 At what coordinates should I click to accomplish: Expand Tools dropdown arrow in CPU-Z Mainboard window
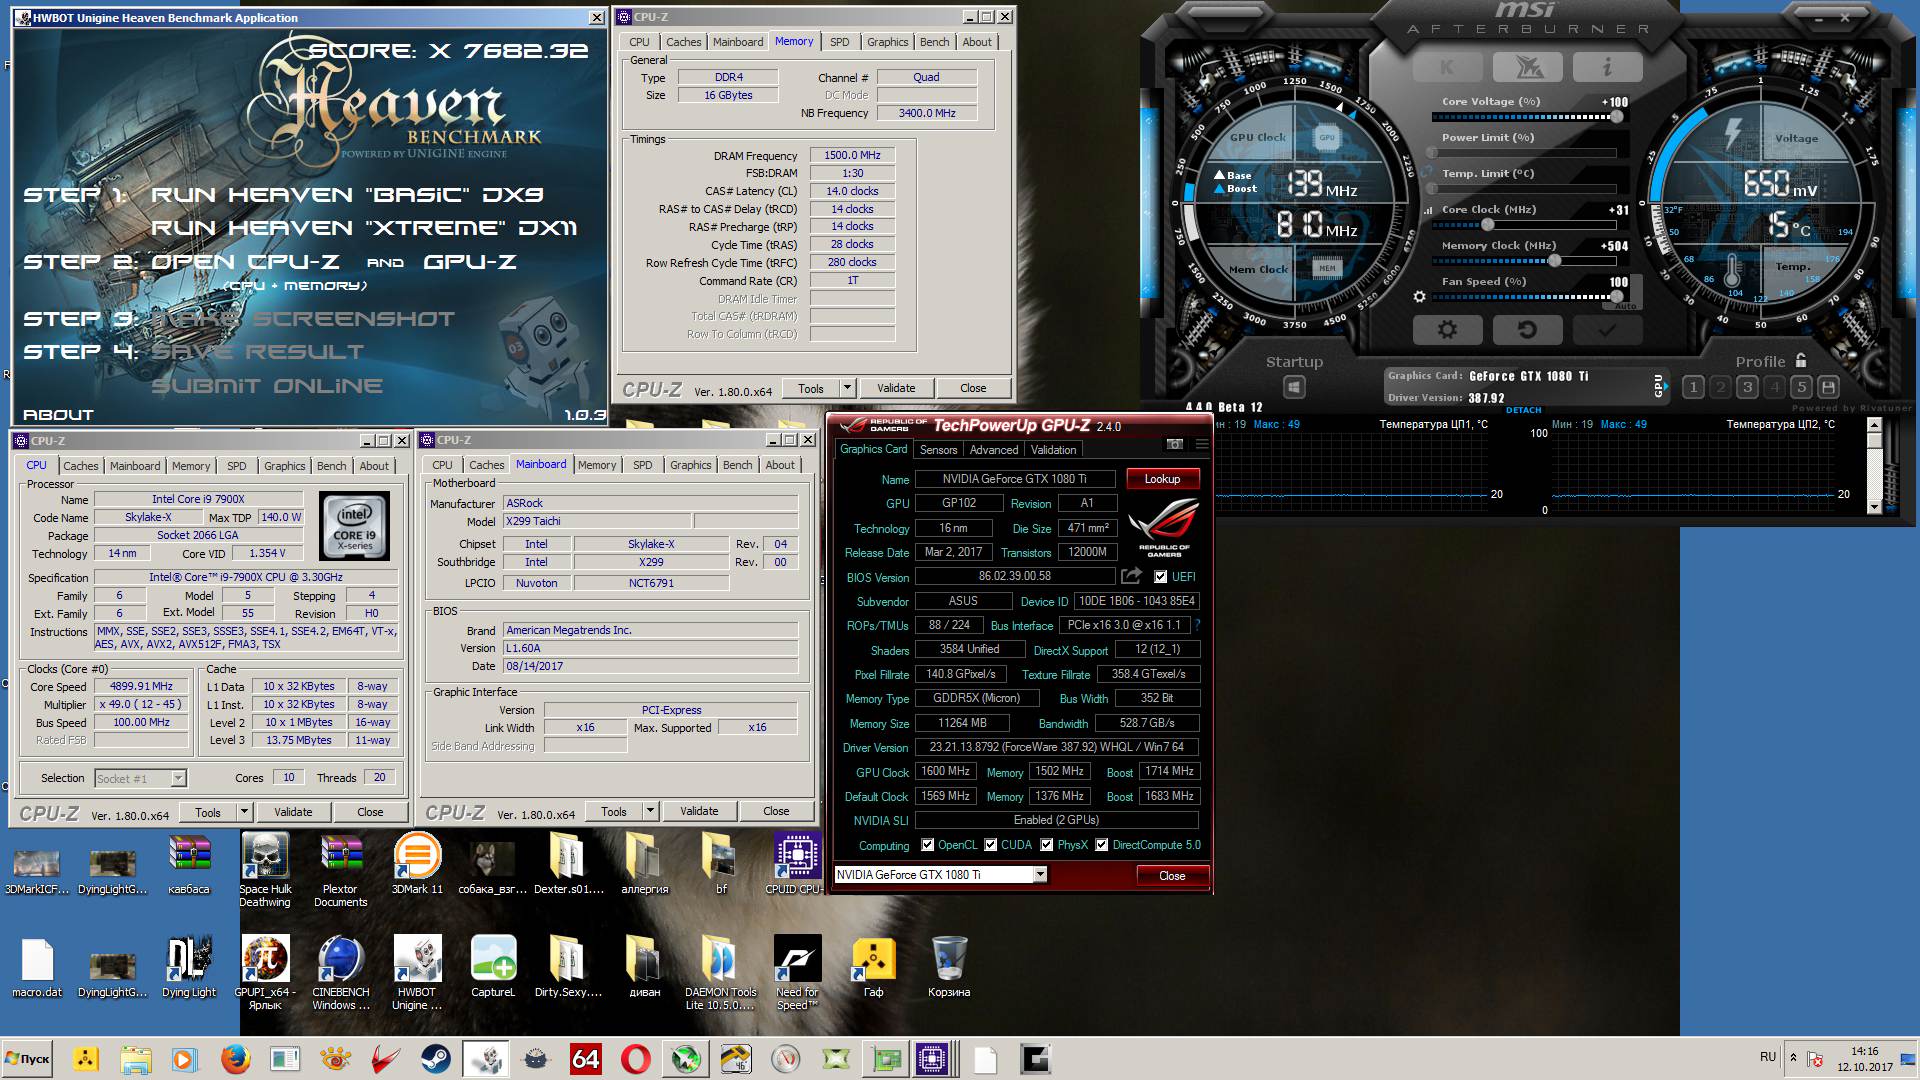pyautogui.click(x=650, y=811)
